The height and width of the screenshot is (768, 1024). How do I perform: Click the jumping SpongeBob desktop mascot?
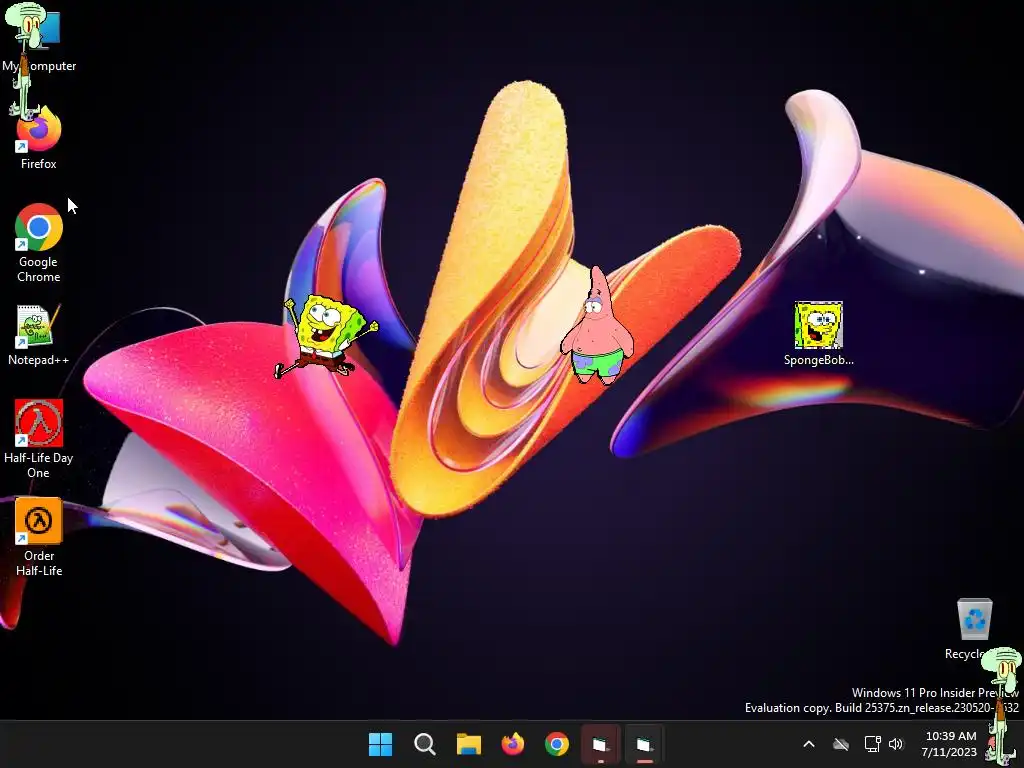tap(326, 337)
